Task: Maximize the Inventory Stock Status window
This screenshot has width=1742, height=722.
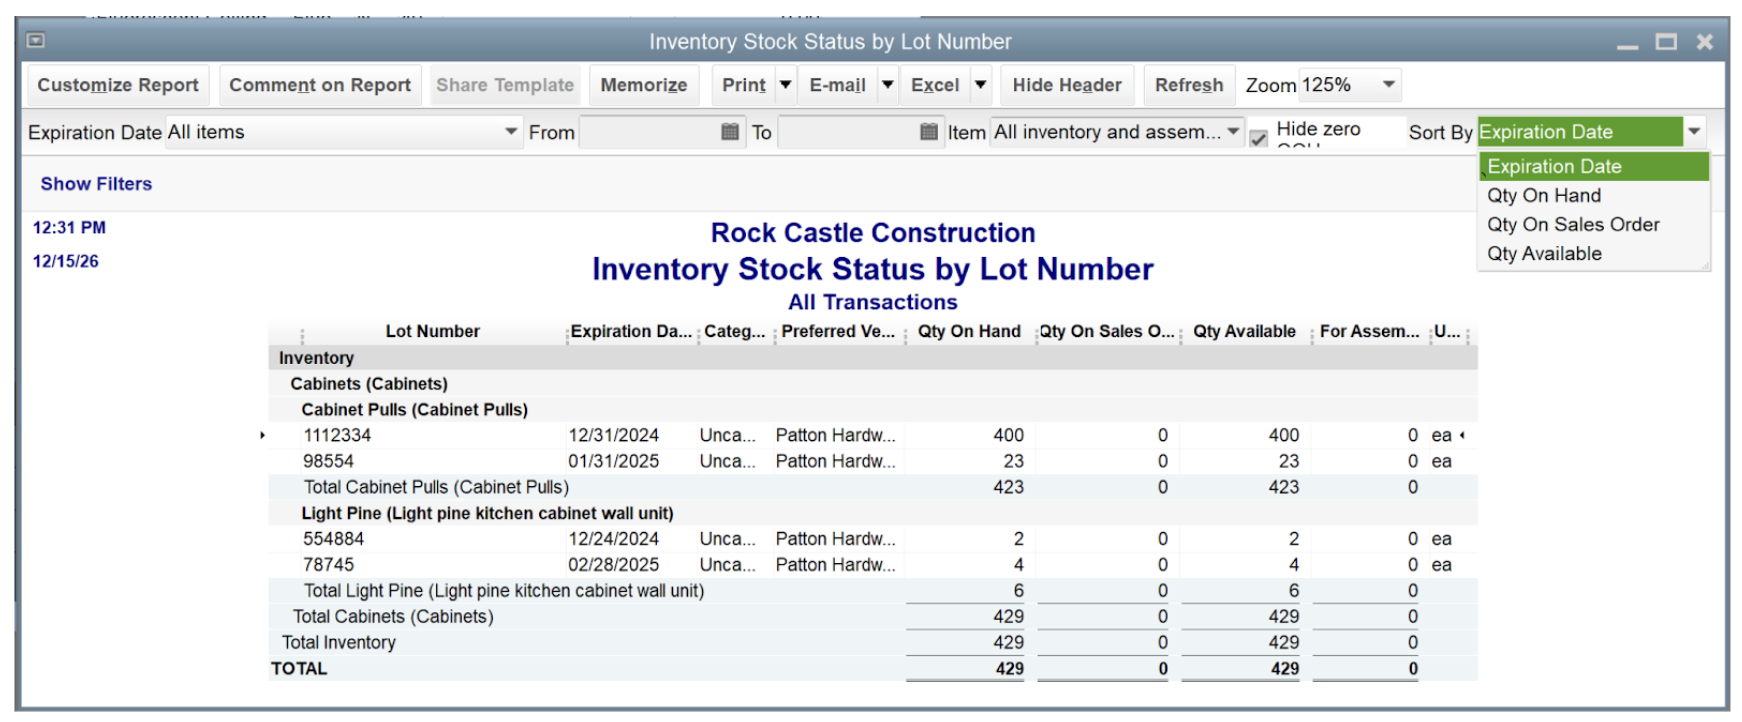Action: pyautogui.click(x=1666, y=42)
